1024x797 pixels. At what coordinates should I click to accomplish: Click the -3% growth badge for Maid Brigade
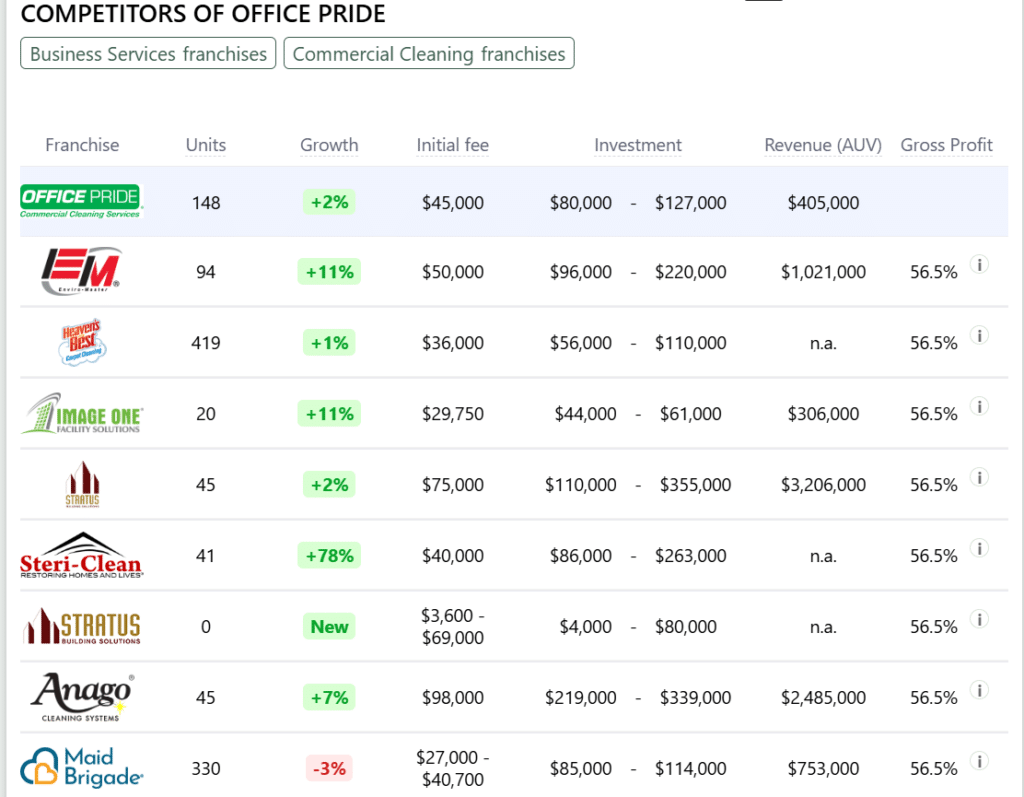coord(329,768)
